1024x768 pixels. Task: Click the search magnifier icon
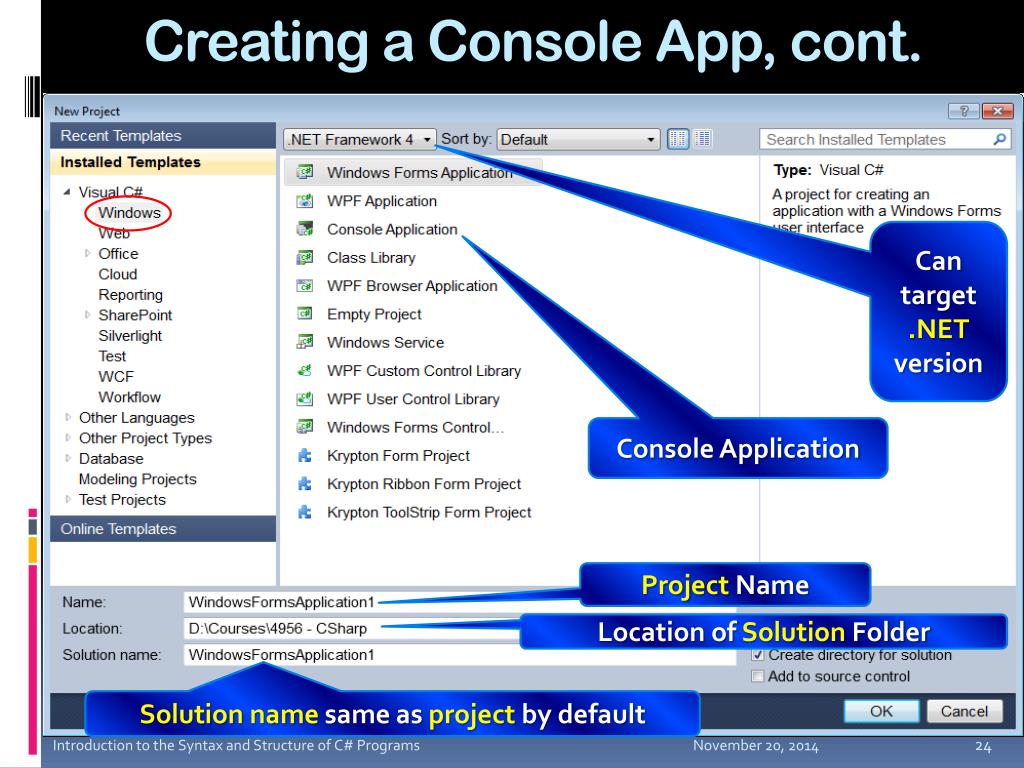pyautogui.click(x=999, y=139)
